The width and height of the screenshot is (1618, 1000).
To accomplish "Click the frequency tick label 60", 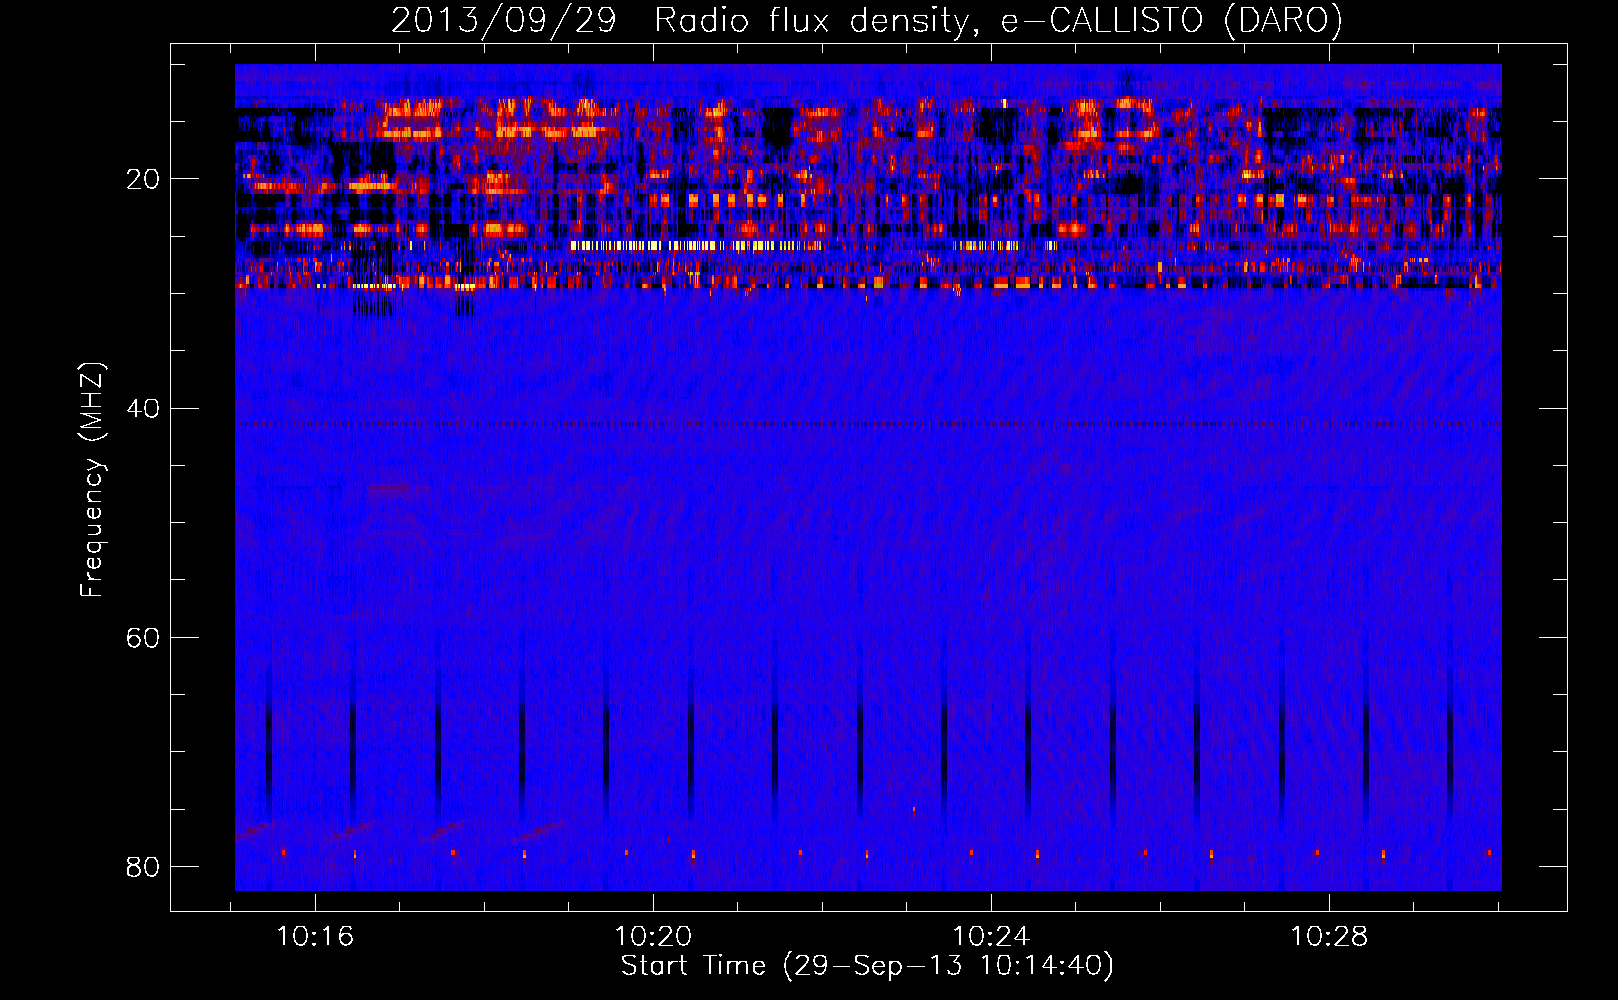I will point(143,637).
